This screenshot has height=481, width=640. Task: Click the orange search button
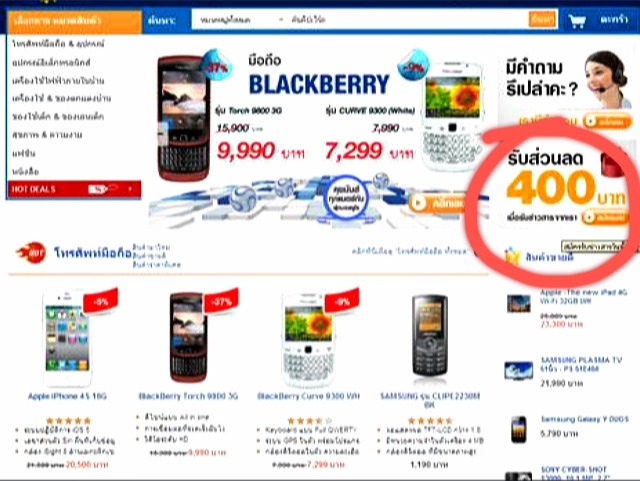pos(542,19)
